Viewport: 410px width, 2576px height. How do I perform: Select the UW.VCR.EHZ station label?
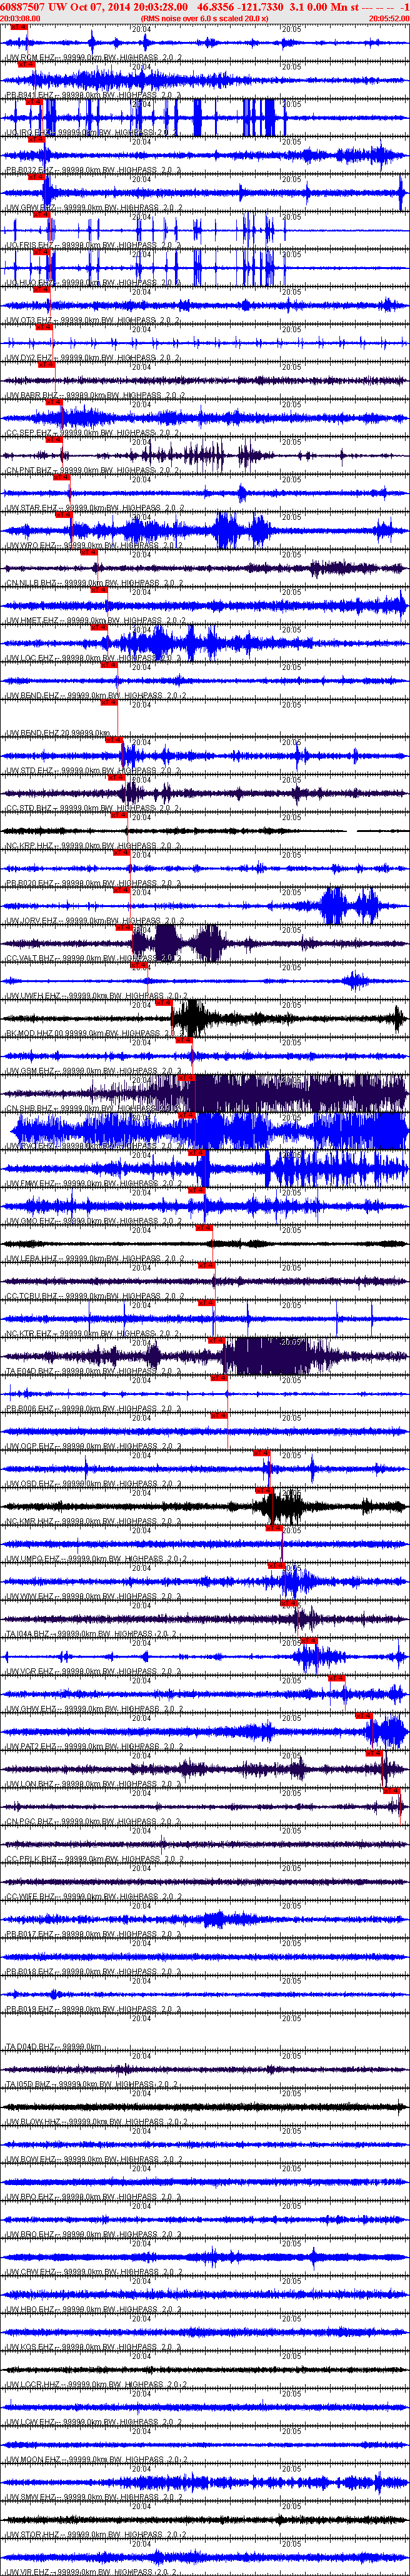(x=93, y=1671)
